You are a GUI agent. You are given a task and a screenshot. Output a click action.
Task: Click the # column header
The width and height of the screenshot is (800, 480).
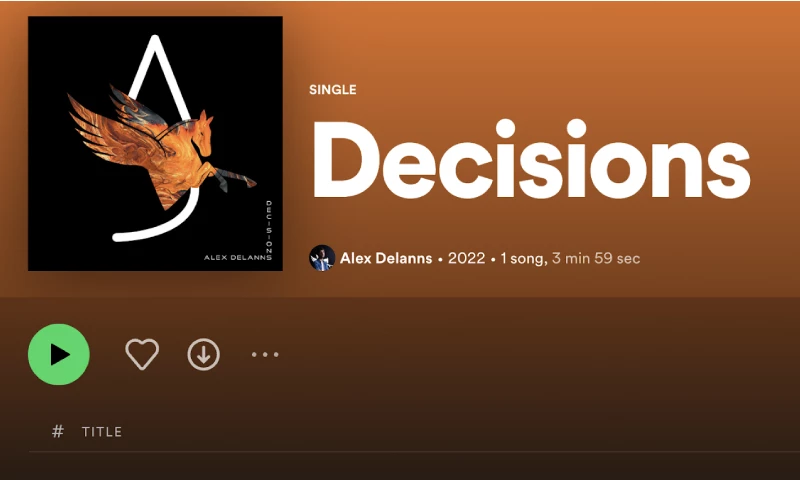(x=58, y=432)
